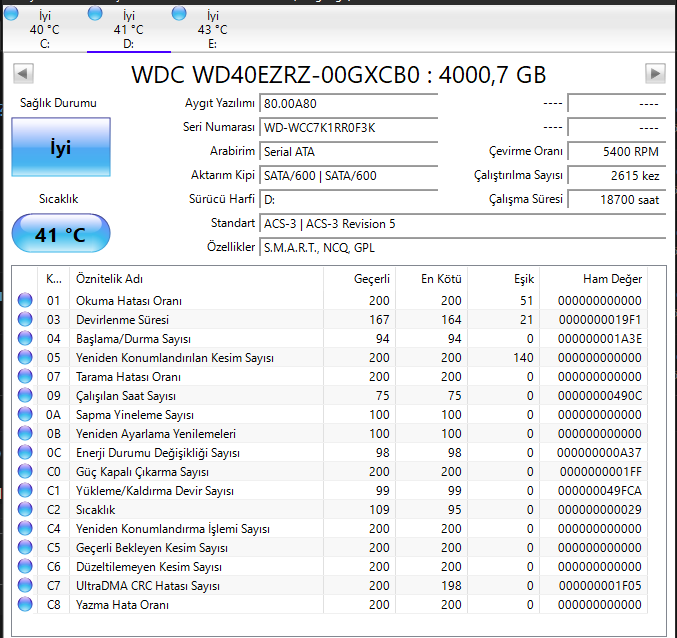
Task: Click status orb of Okuma Hatası Oranı row
Action: [x=25, y=300]
